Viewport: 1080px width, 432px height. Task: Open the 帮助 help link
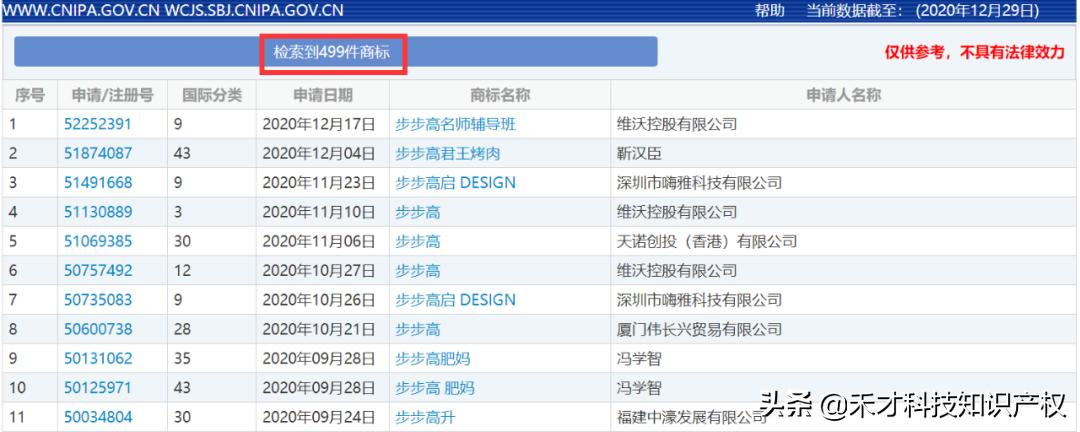[769, 10]
